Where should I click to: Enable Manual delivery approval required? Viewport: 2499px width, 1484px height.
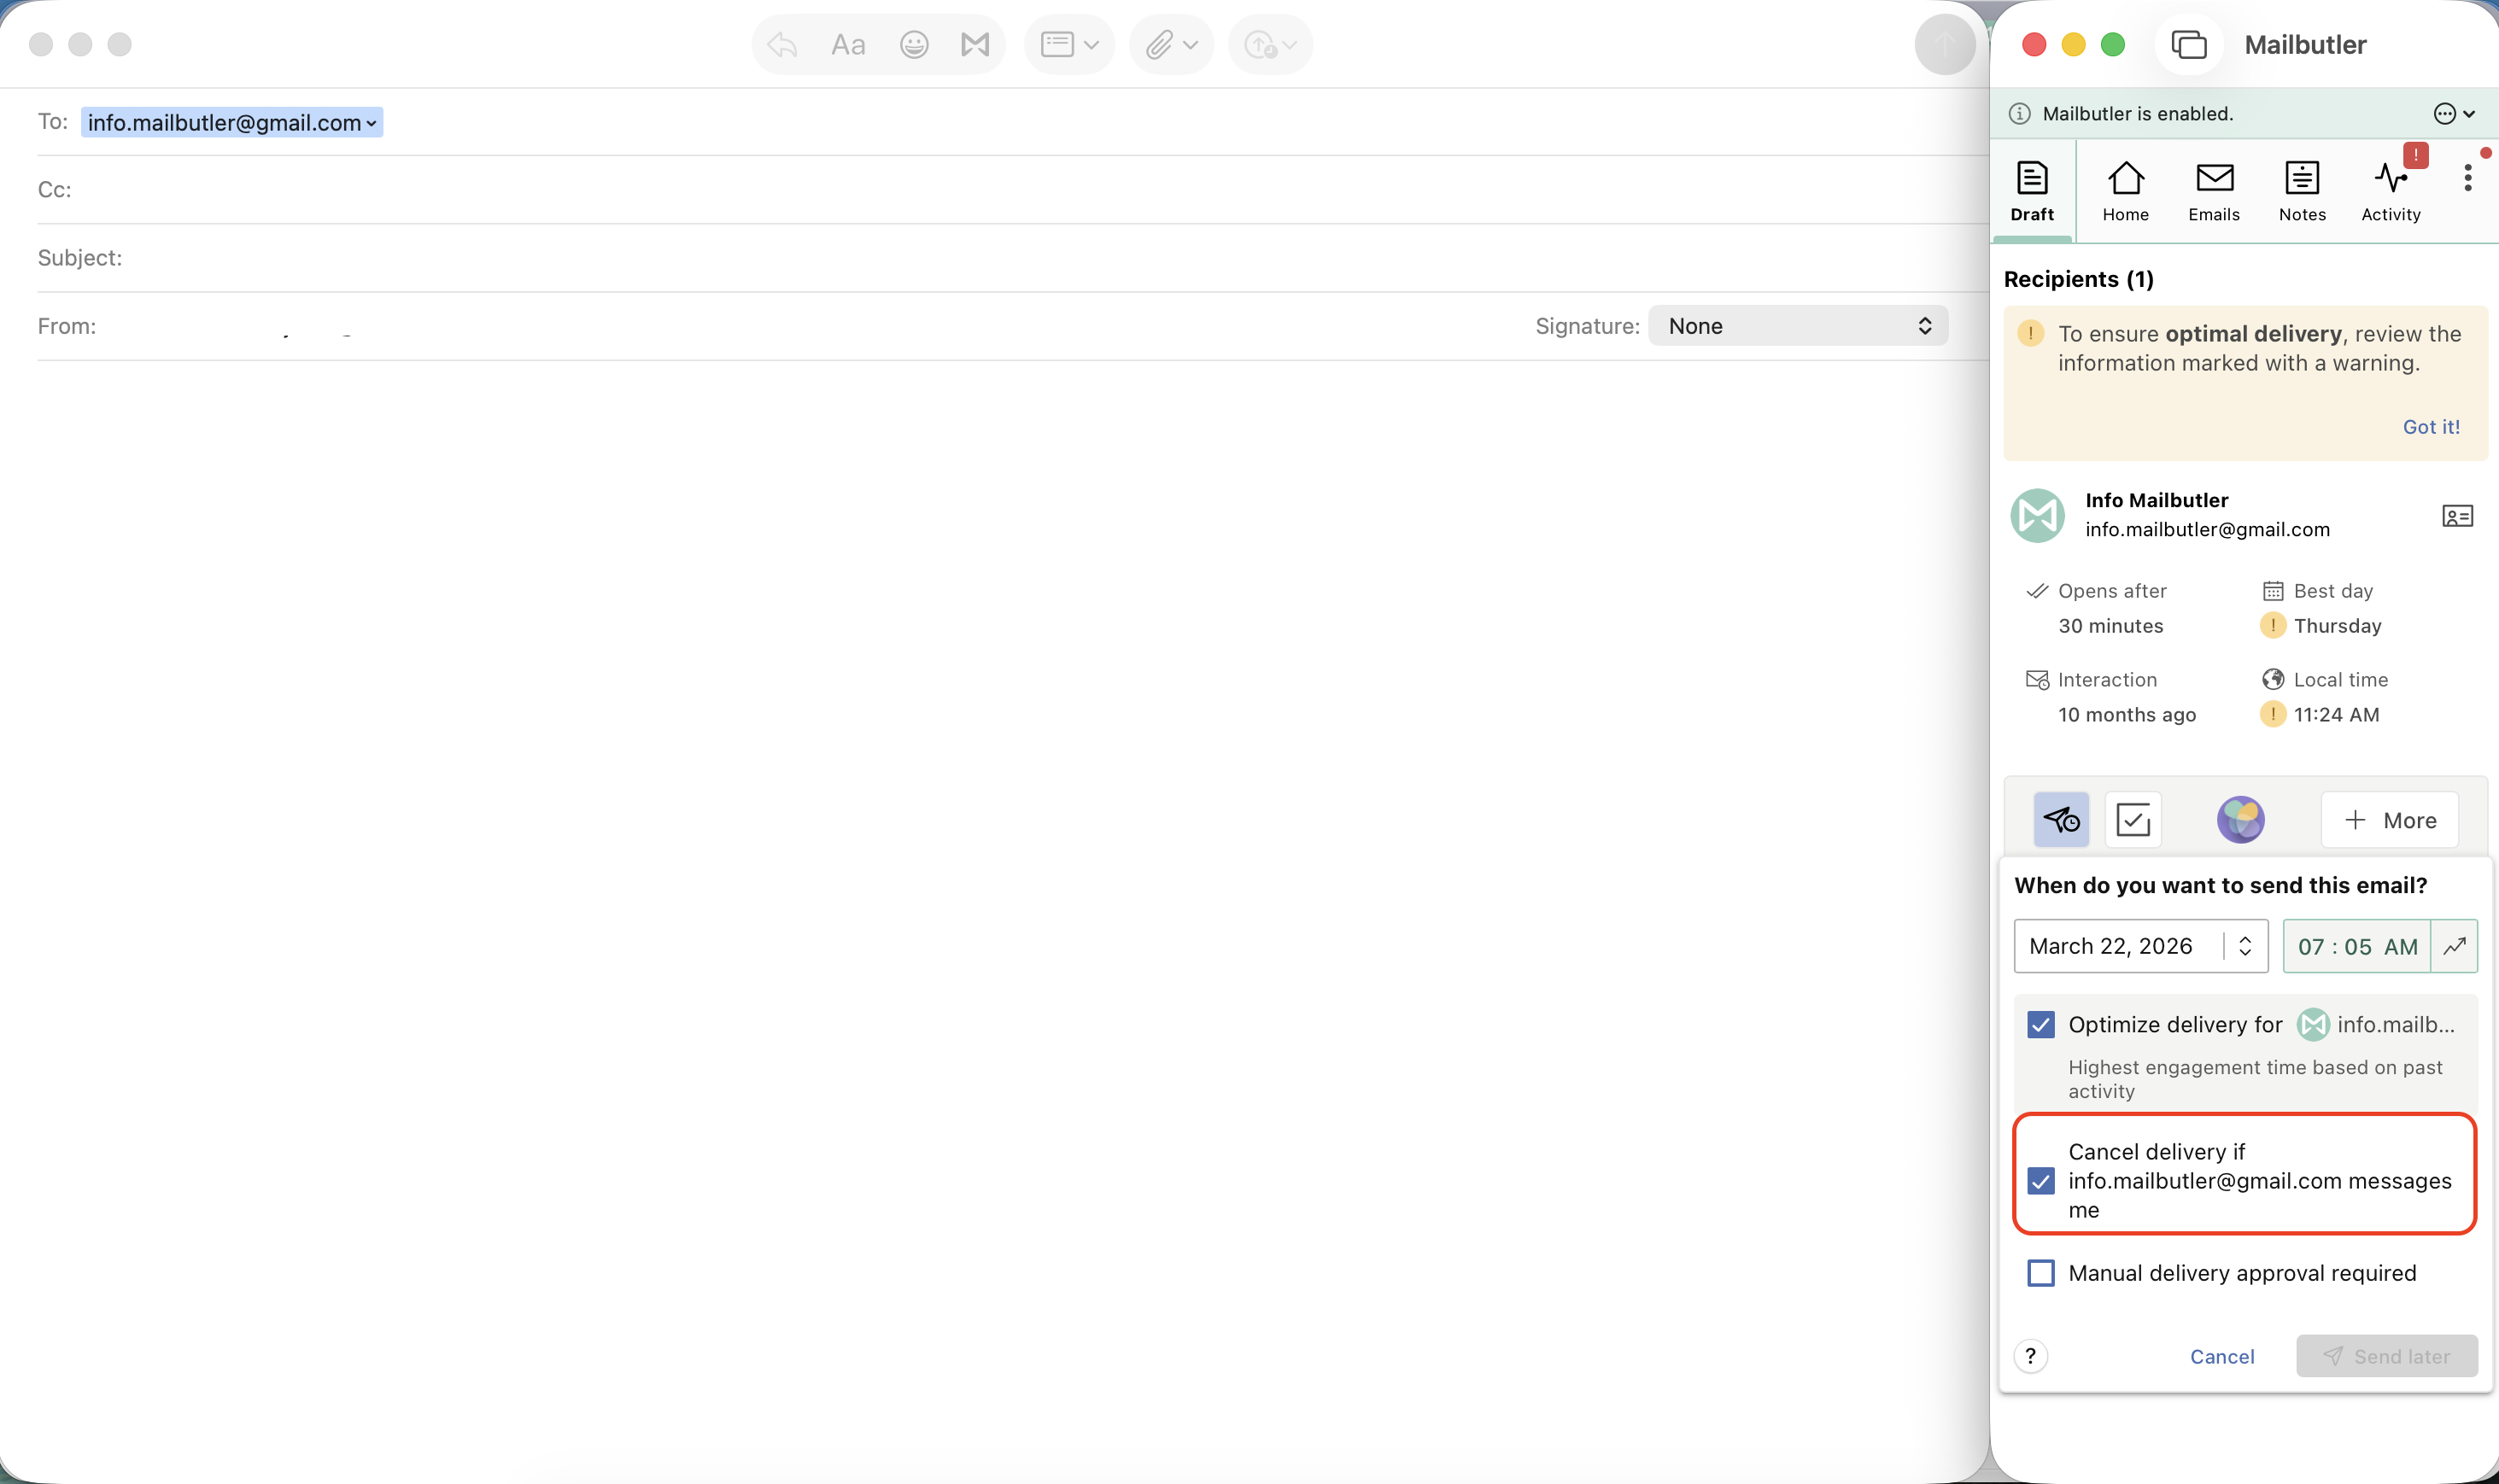tap(2041, 1273)
